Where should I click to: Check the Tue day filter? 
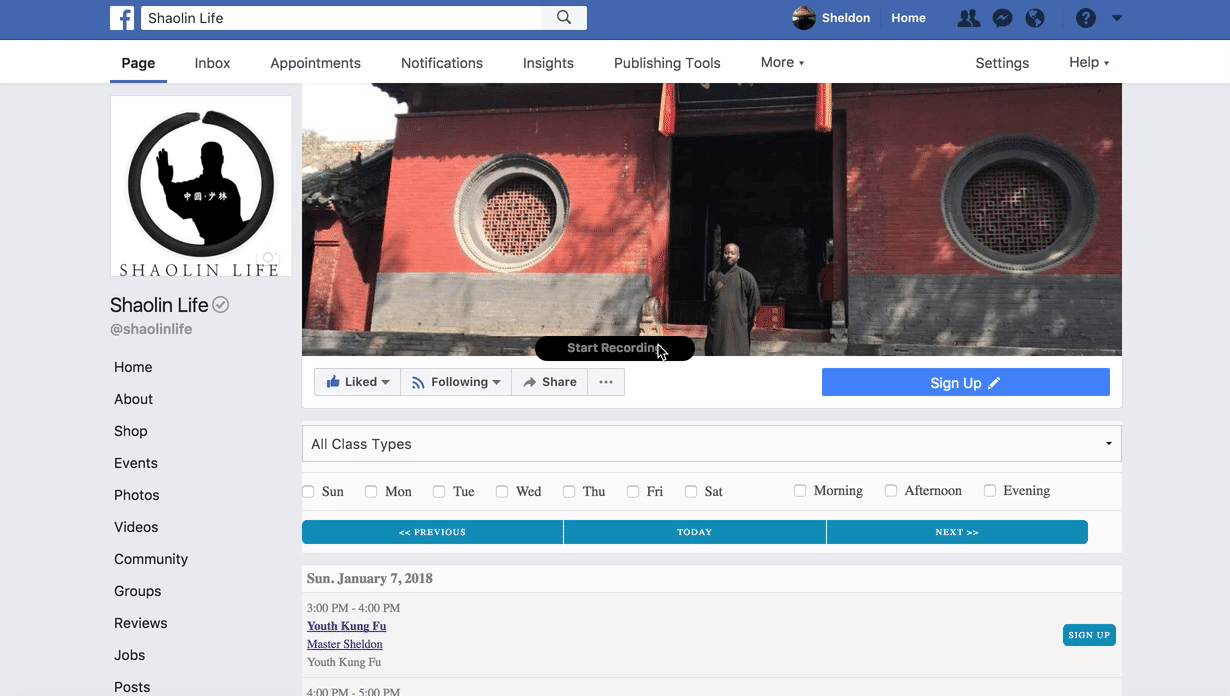click(x=439, y=491)
